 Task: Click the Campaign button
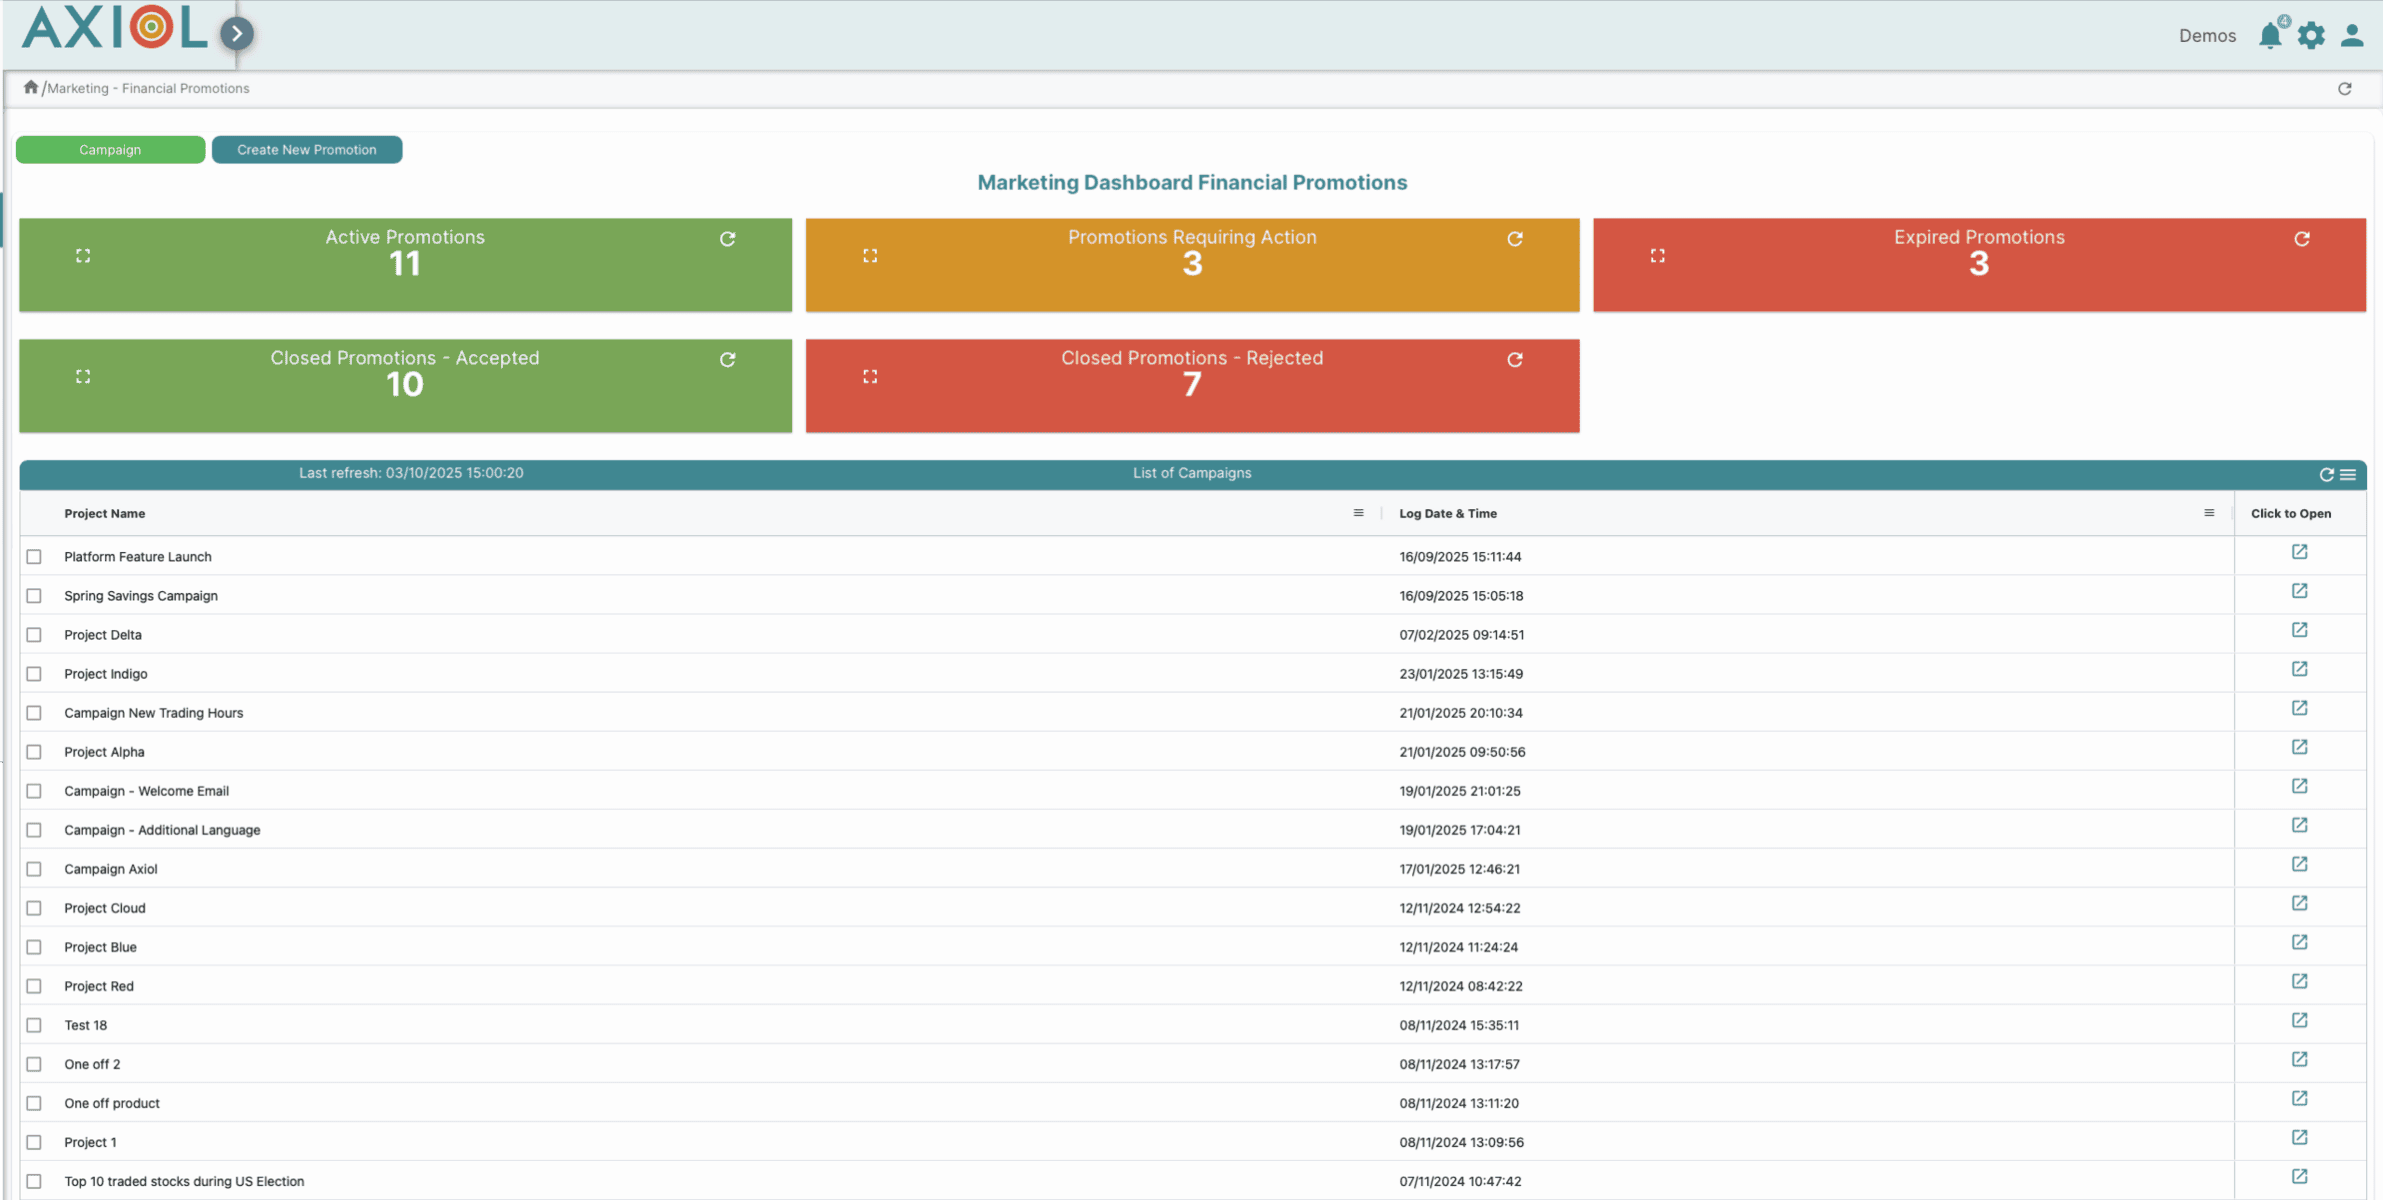click(110, 149)
